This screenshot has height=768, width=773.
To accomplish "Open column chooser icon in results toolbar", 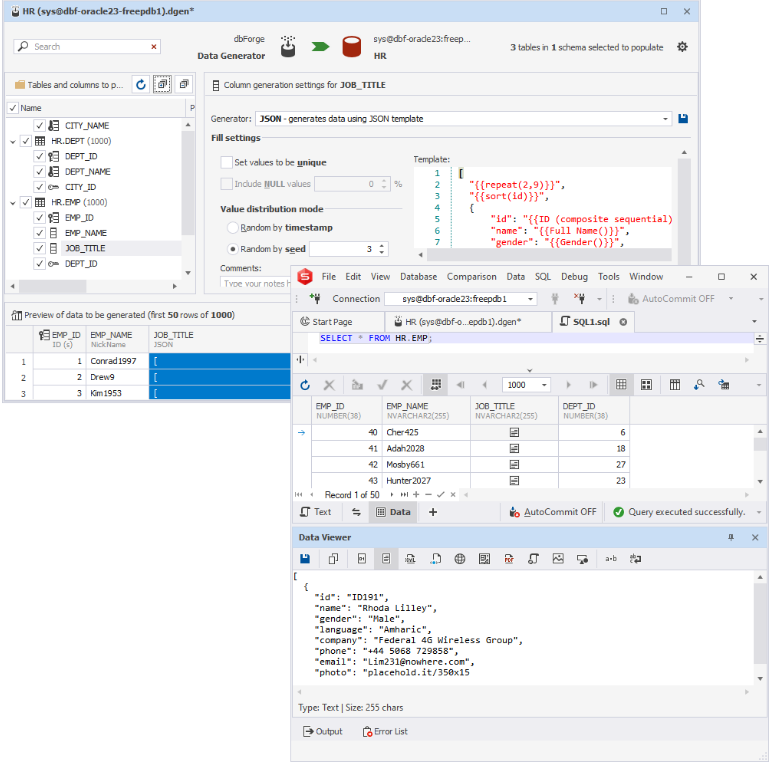I will tap(674, 385).
